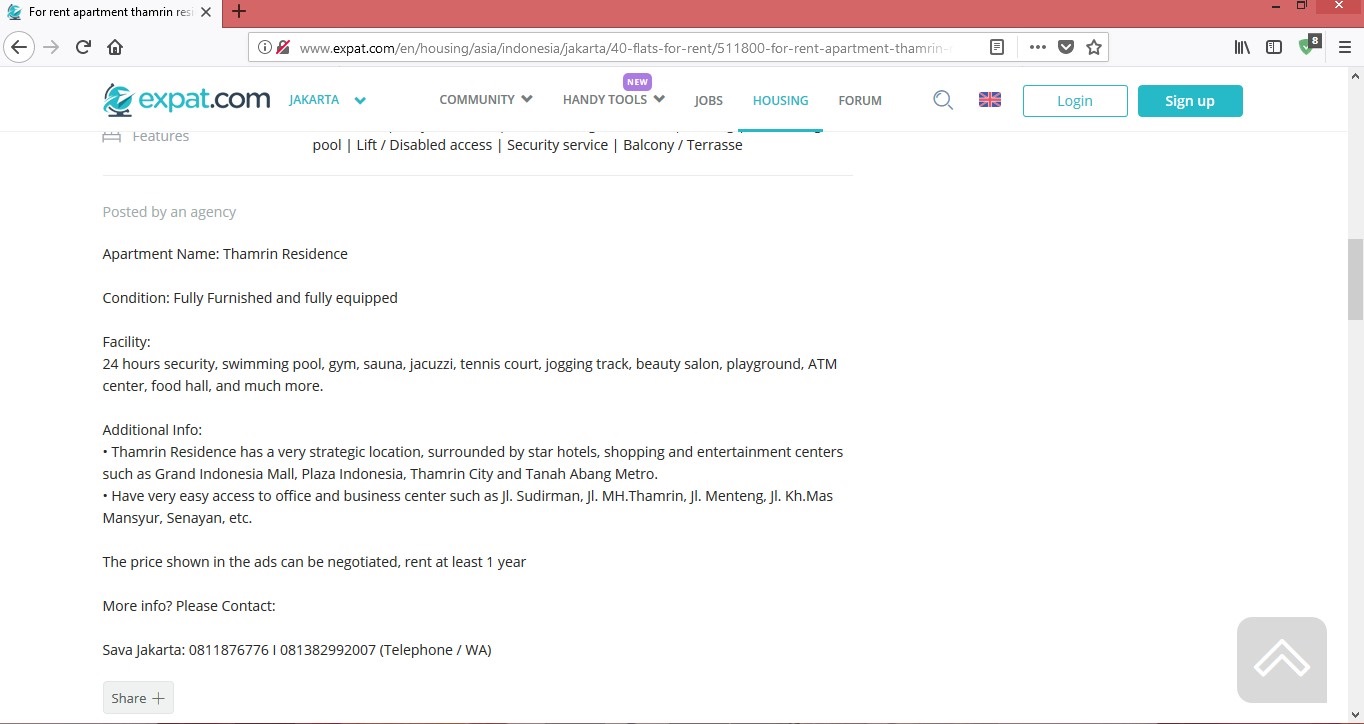The height and width of the screenshot is (724, 1364).
Task: Click the scroll-to-top arrow button
Action: 1281,660
